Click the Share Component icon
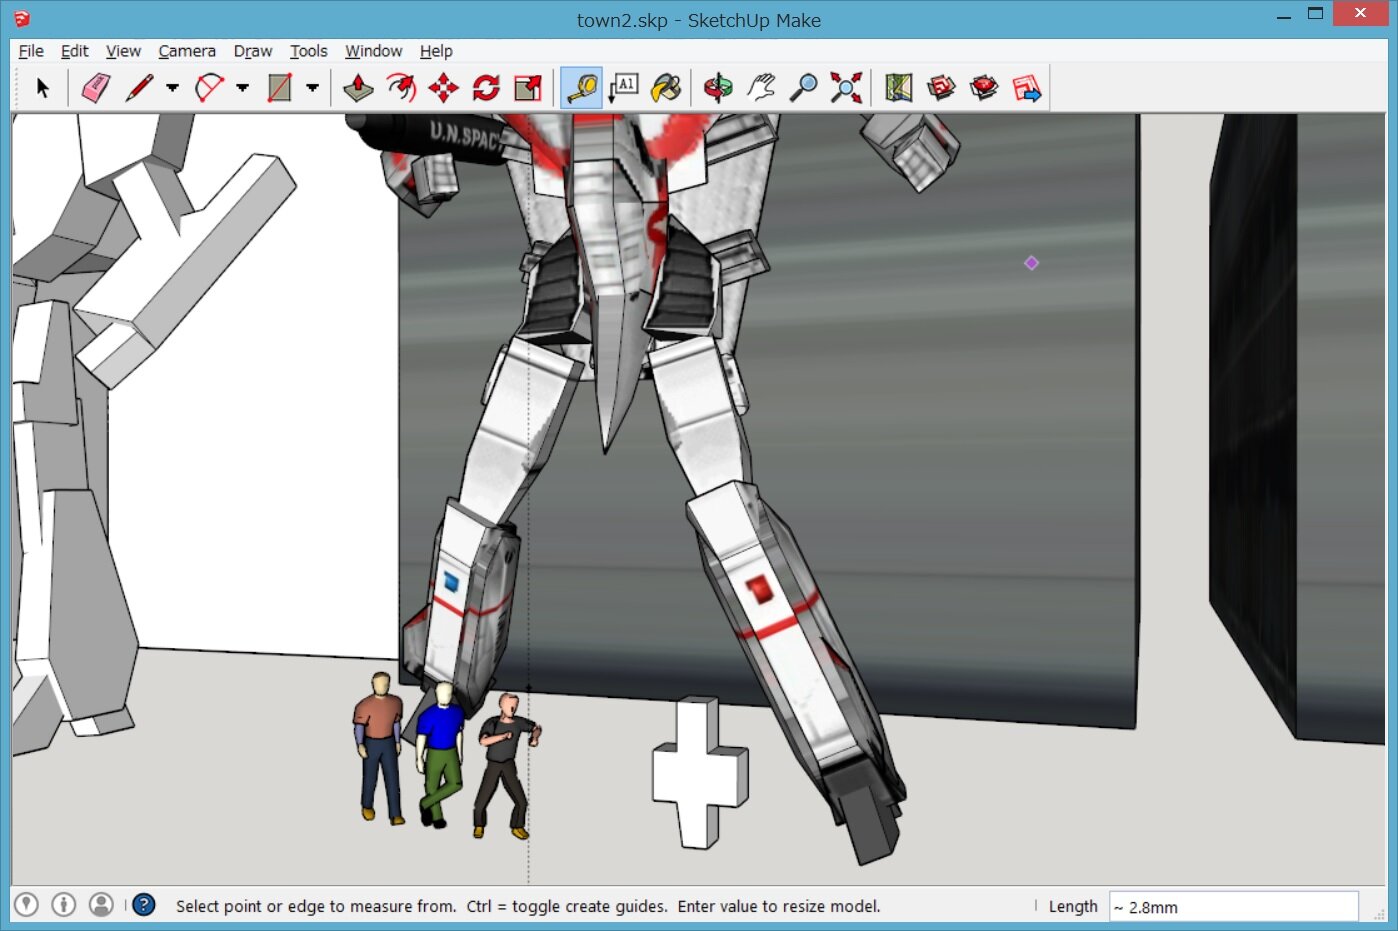Image resolution: width=1398 pixels, height=931 pixels. (1027, 88)
